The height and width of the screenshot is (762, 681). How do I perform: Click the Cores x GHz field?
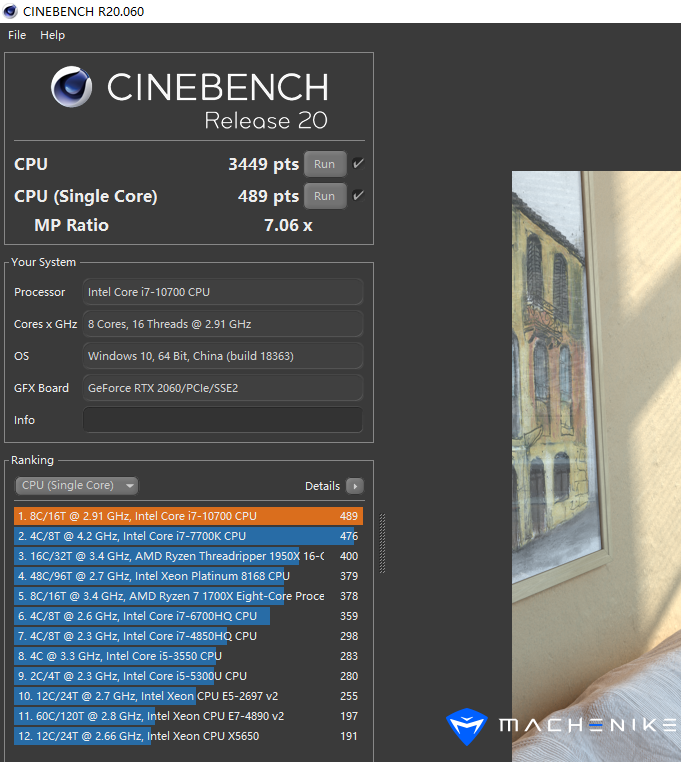pos(223,324)
